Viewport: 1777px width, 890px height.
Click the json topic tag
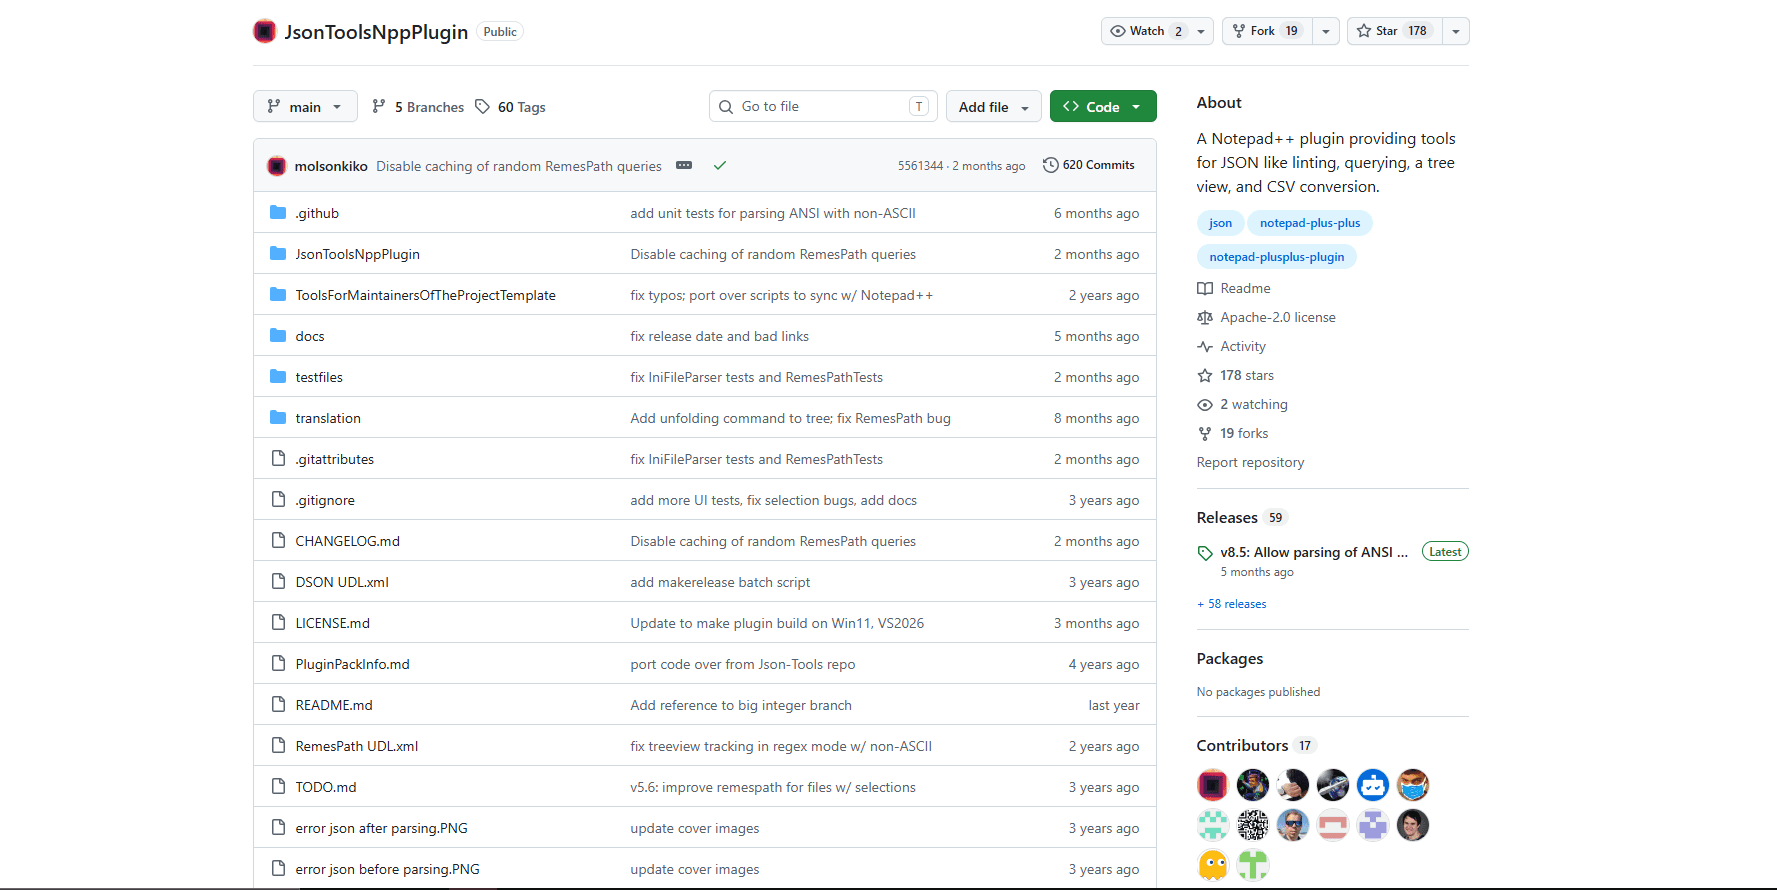click(1220, 223)
